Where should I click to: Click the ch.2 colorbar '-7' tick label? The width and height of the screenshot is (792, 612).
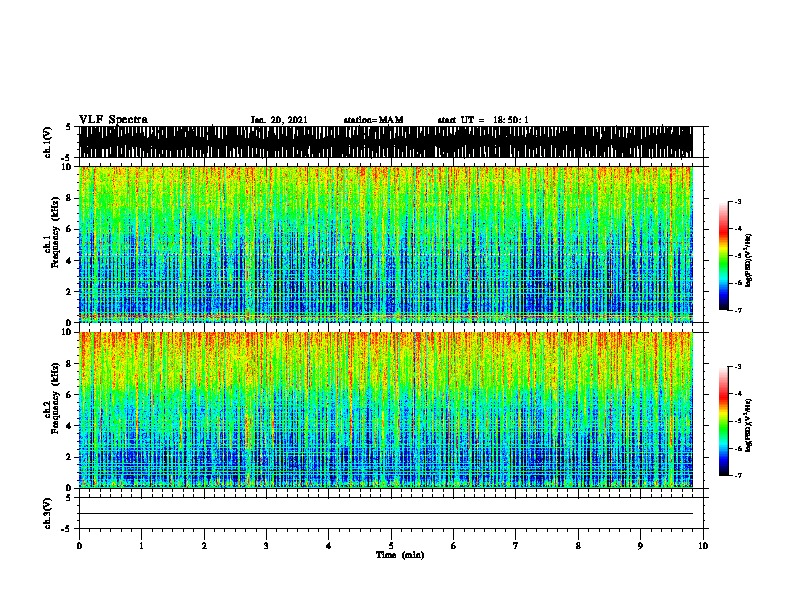pos(738,475)
